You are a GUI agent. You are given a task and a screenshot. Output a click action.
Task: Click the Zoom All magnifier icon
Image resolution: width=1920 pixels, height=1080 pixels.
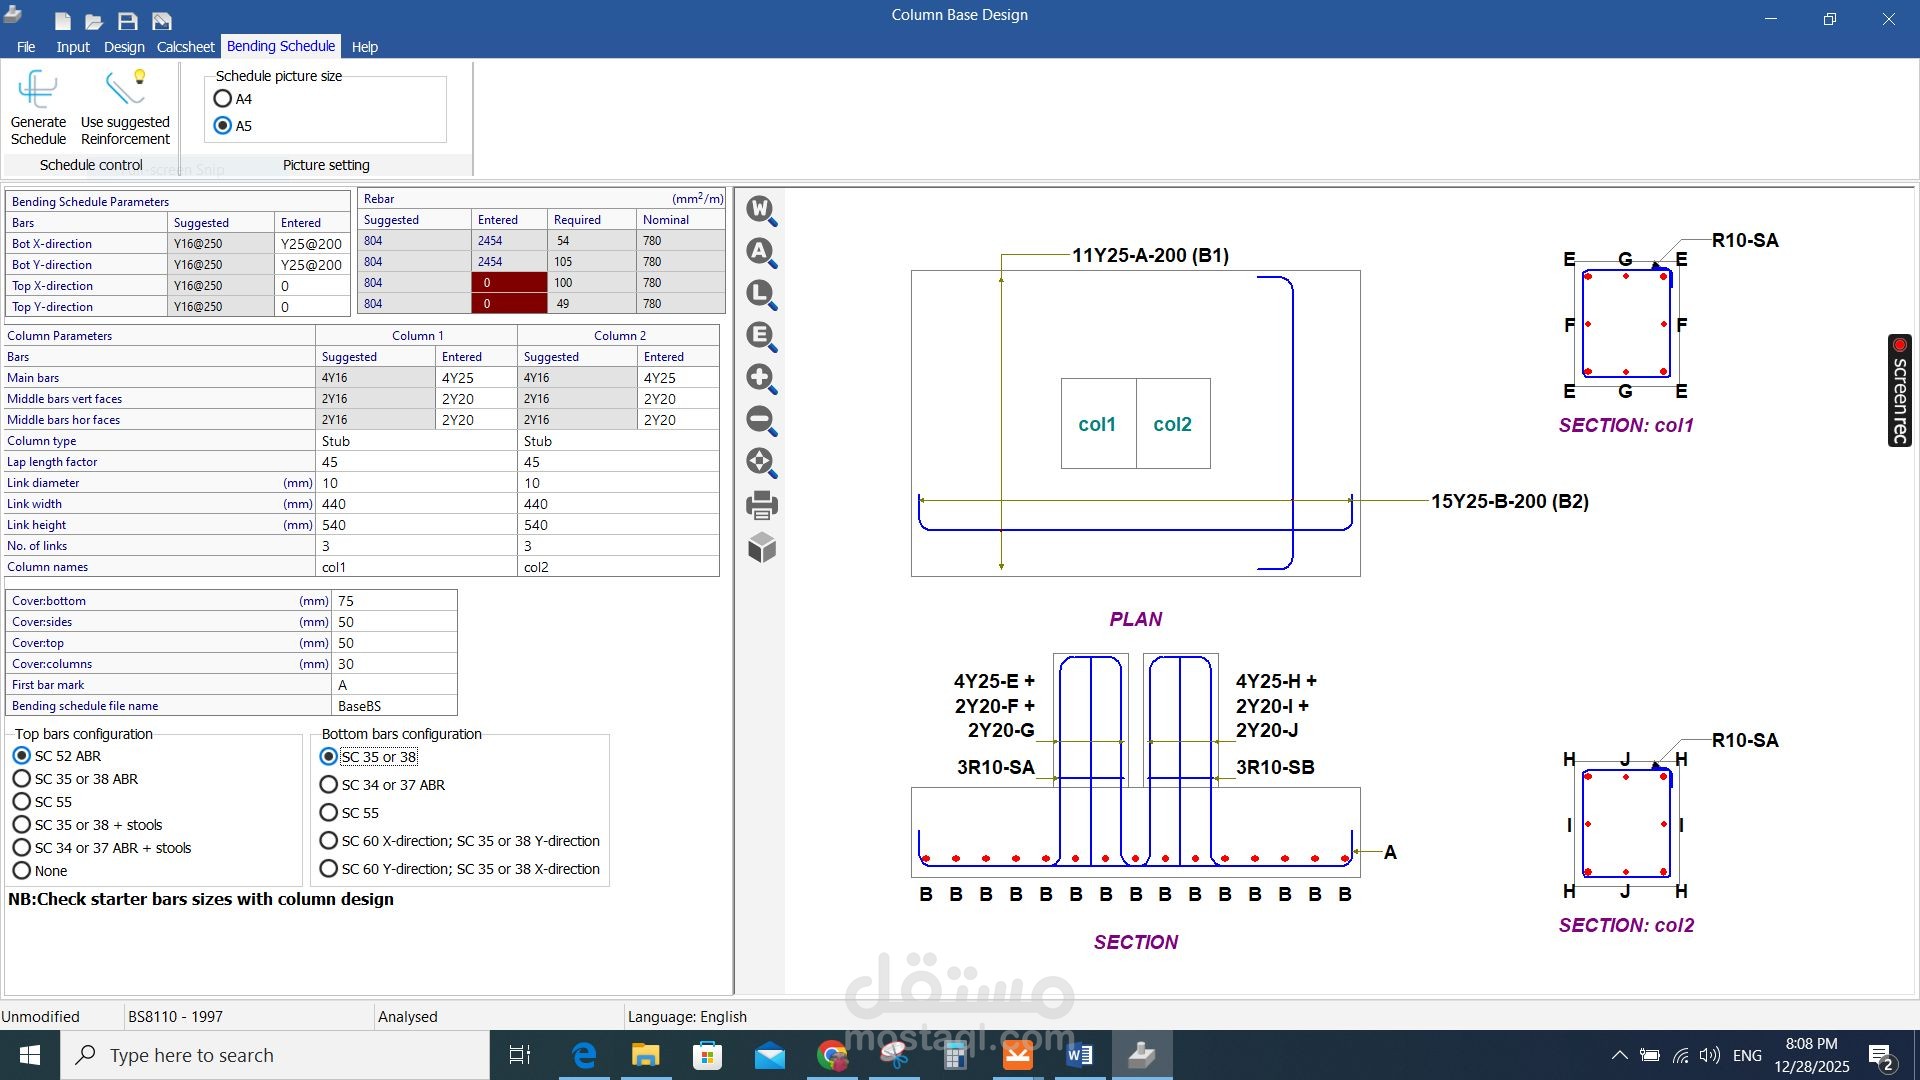click(x=761, y=252)
